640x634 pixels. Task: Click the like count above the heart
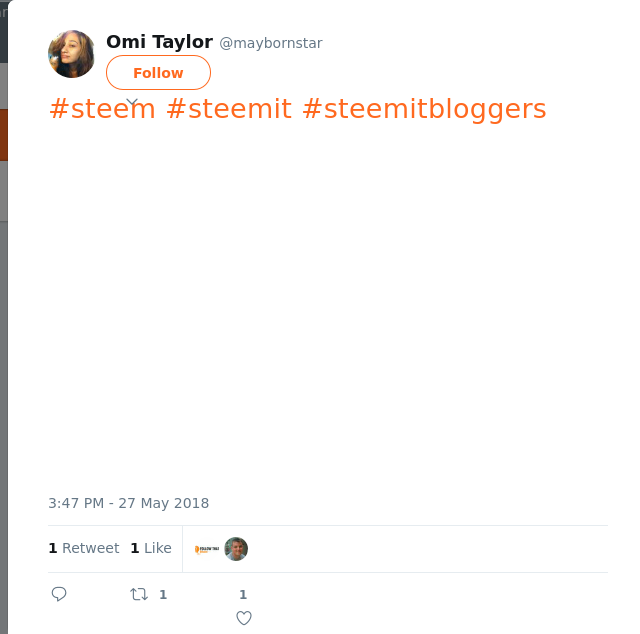coord(243,594)
